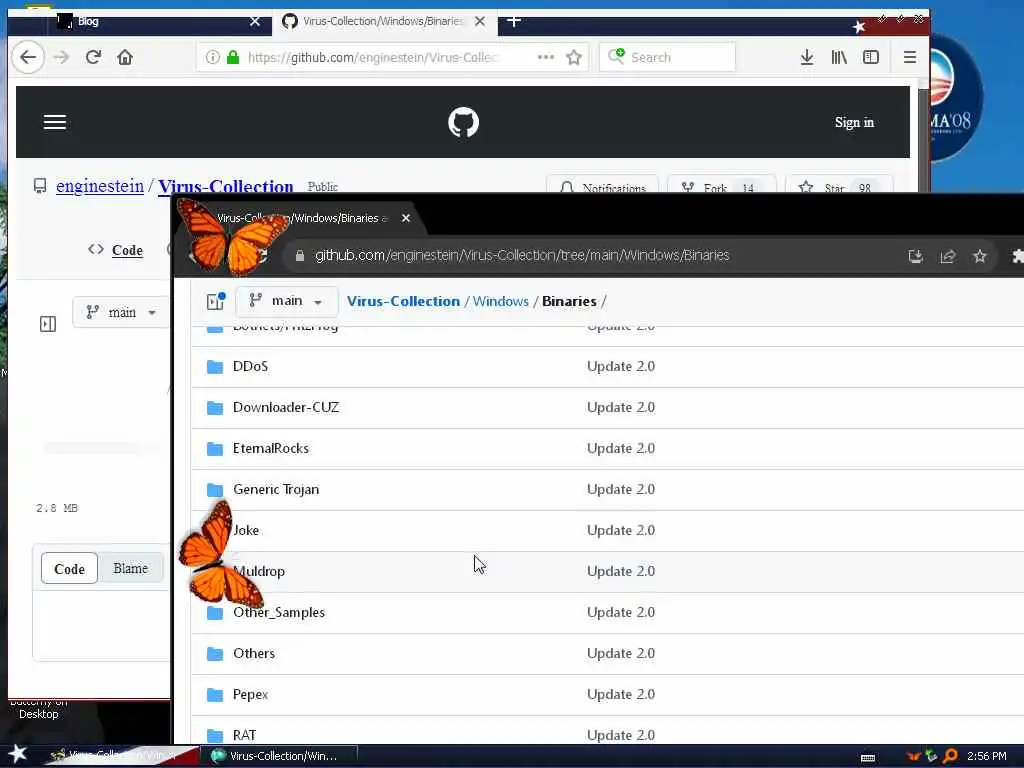Open main branch selector in Chrome window
Image resolution: width=1024 pixels, height=768 pixels.
287,301
